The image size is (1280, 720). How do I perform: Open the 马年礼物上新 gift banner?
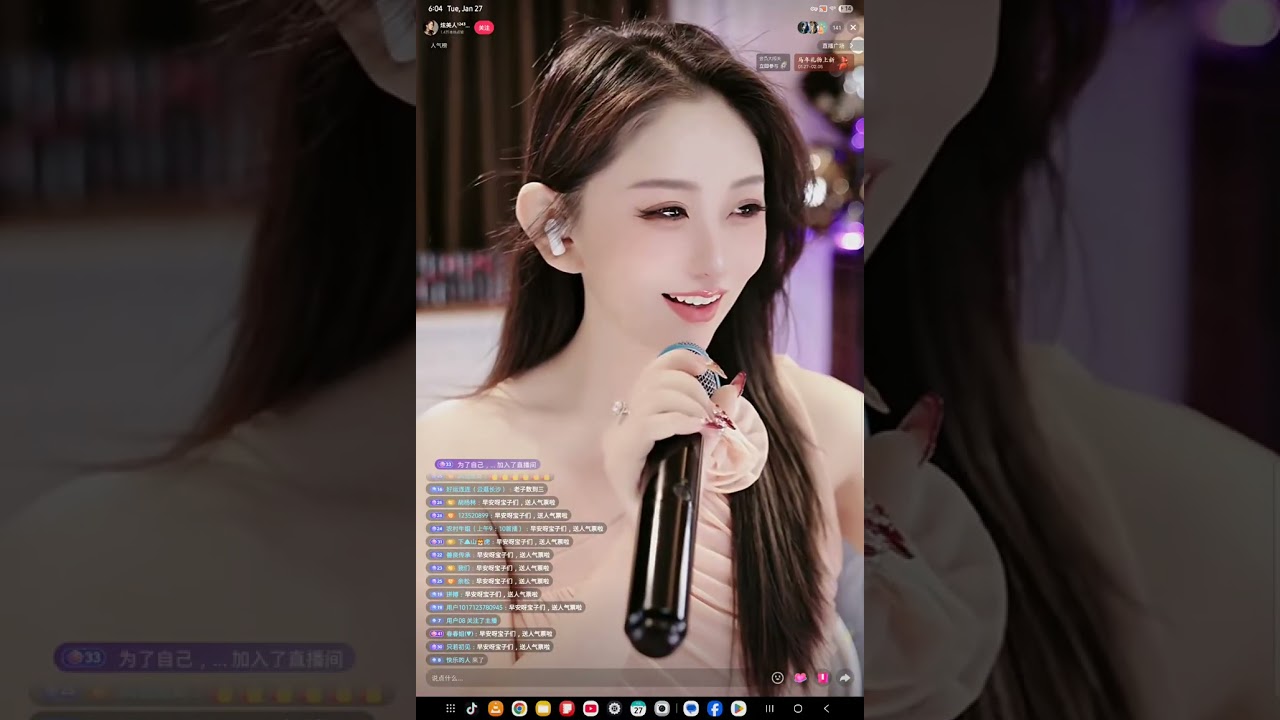click(822, 62)
